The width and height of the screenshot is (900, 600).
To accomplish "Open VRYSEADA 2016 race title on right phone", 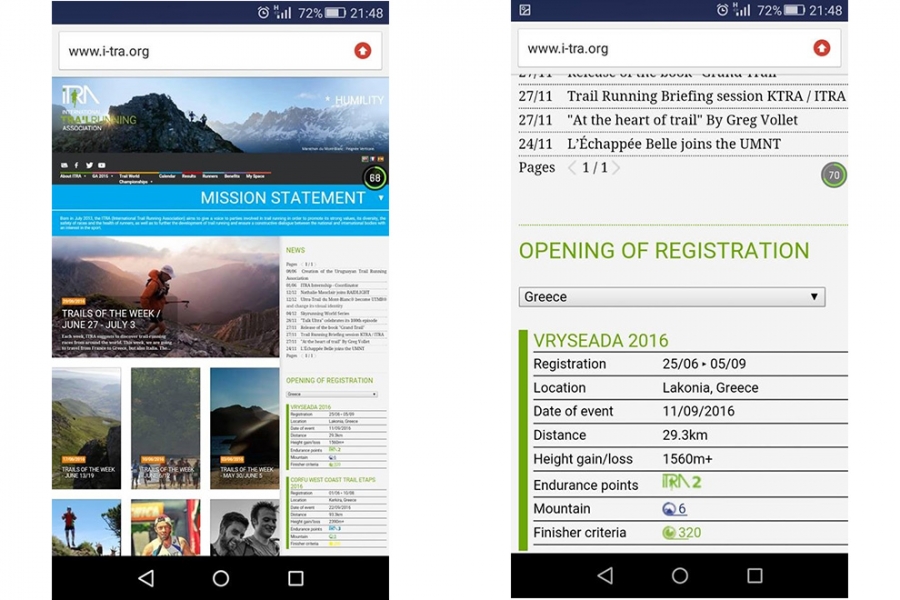I will [x=600, y=341].
